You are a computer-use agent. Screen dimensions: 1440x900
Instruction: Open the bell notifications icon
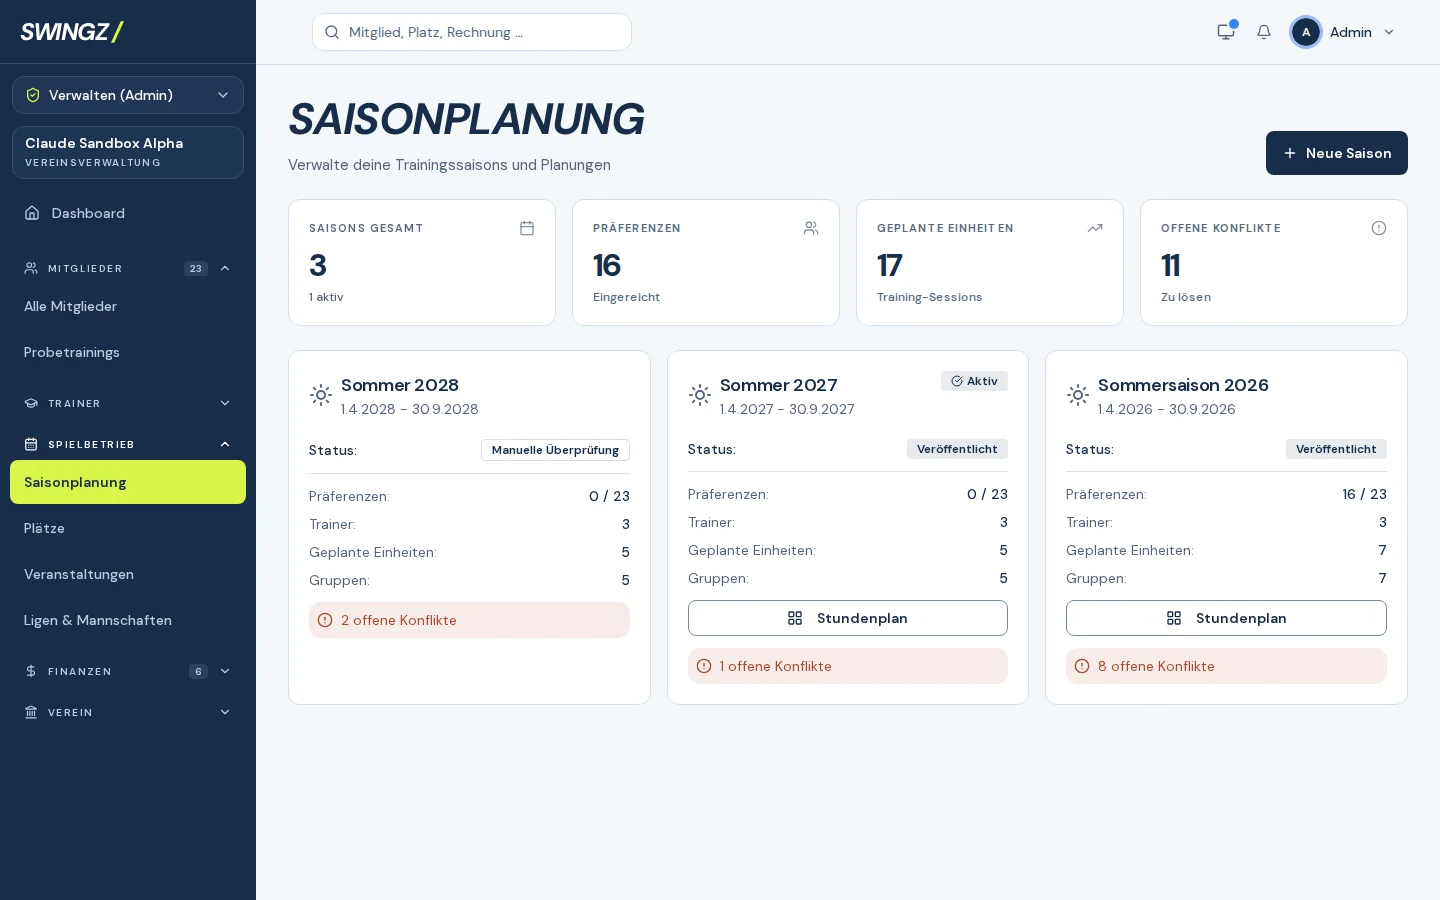tap(1264, 32)
